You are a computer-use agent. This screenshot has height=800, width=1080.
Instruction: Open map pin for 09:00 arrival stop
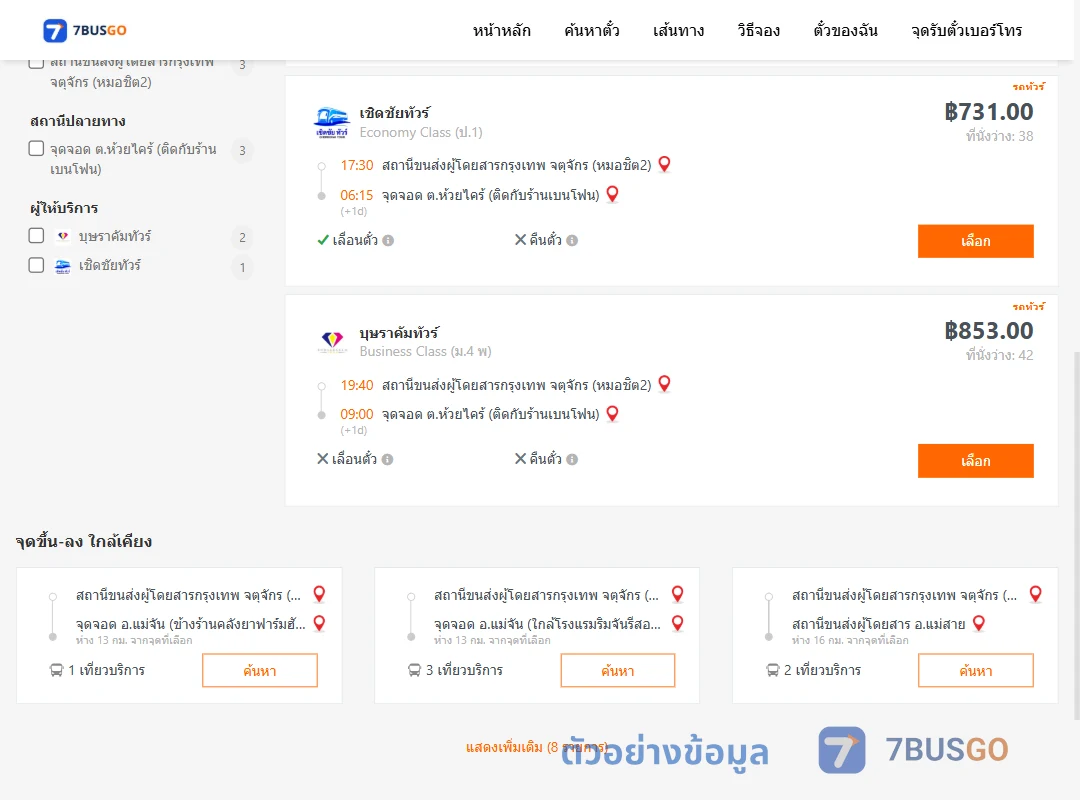[x=612, y=413]
